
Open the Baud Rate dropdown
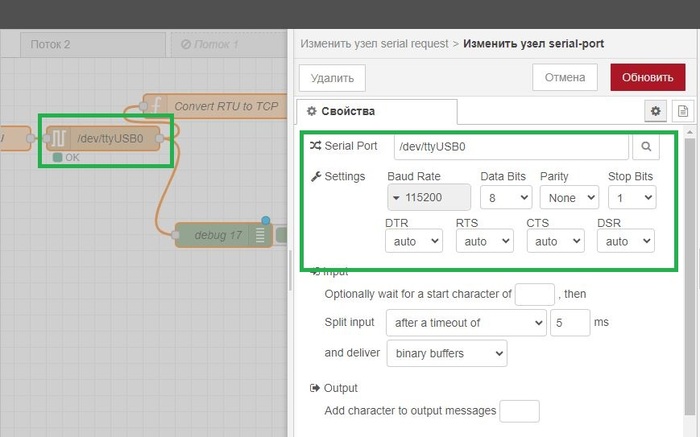click(x=429, y=198)
